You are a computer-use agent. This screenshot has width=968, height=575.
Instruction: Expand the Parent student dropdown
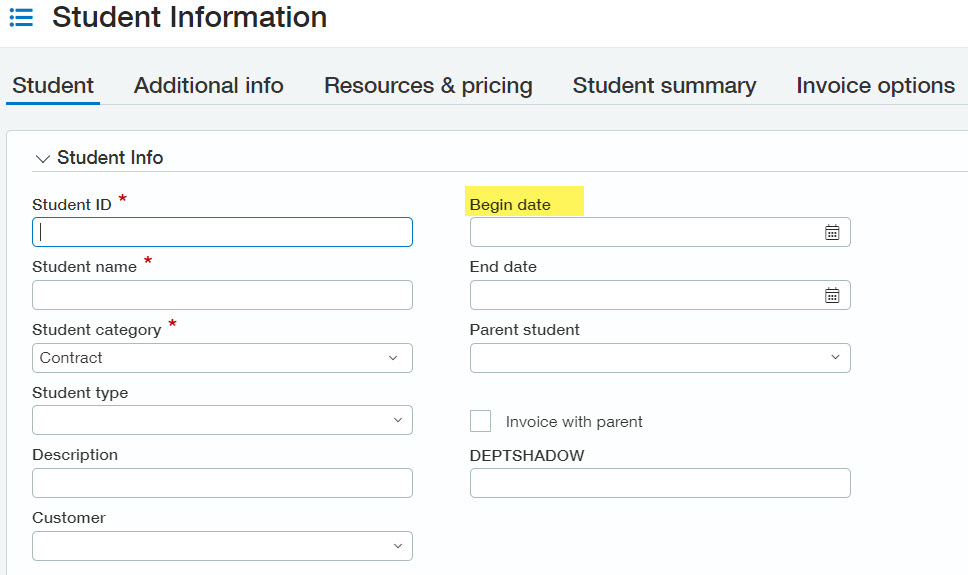coord(835,358)
